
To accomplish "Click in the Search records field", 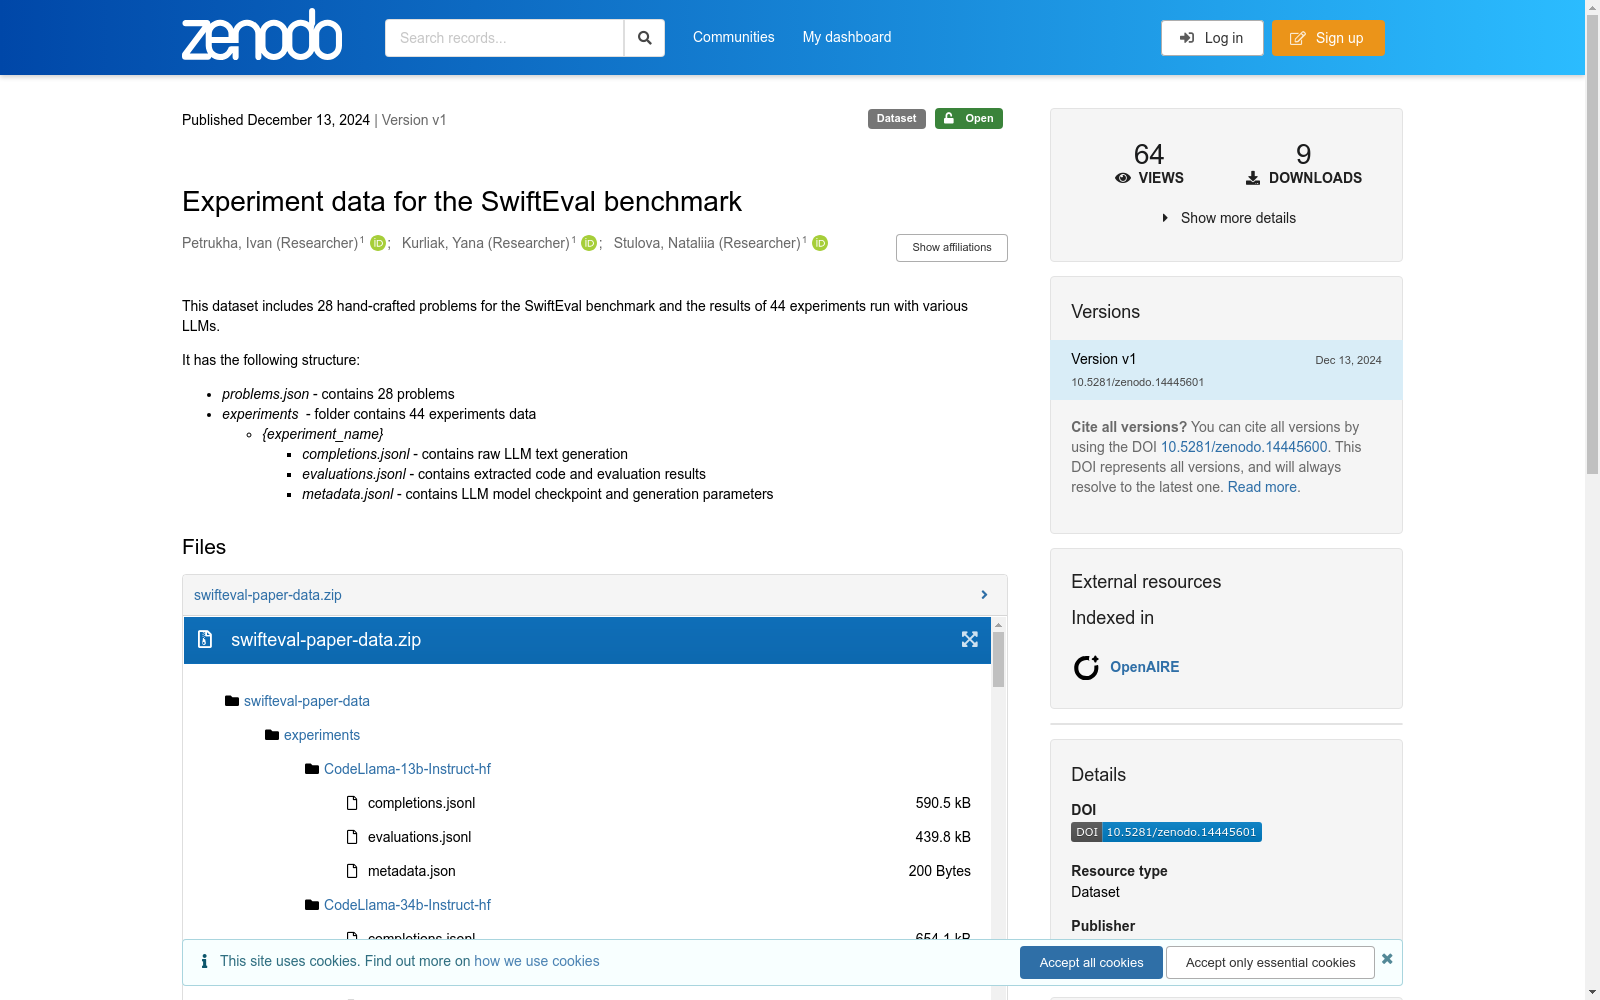I will click(504, 38).
